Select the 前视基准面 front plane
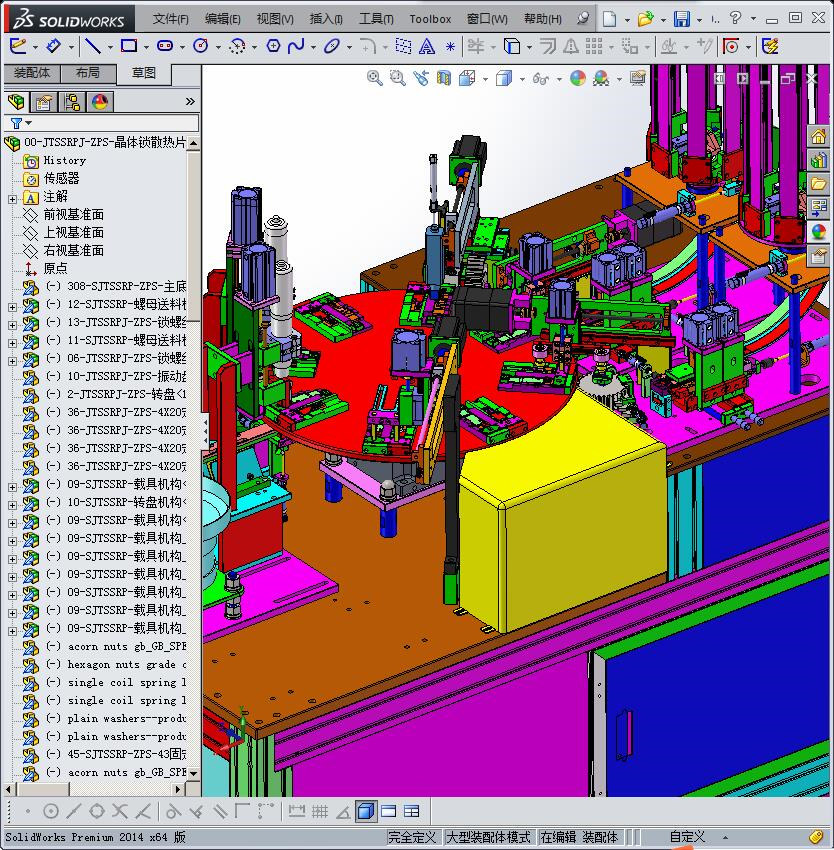 [73, 215]
